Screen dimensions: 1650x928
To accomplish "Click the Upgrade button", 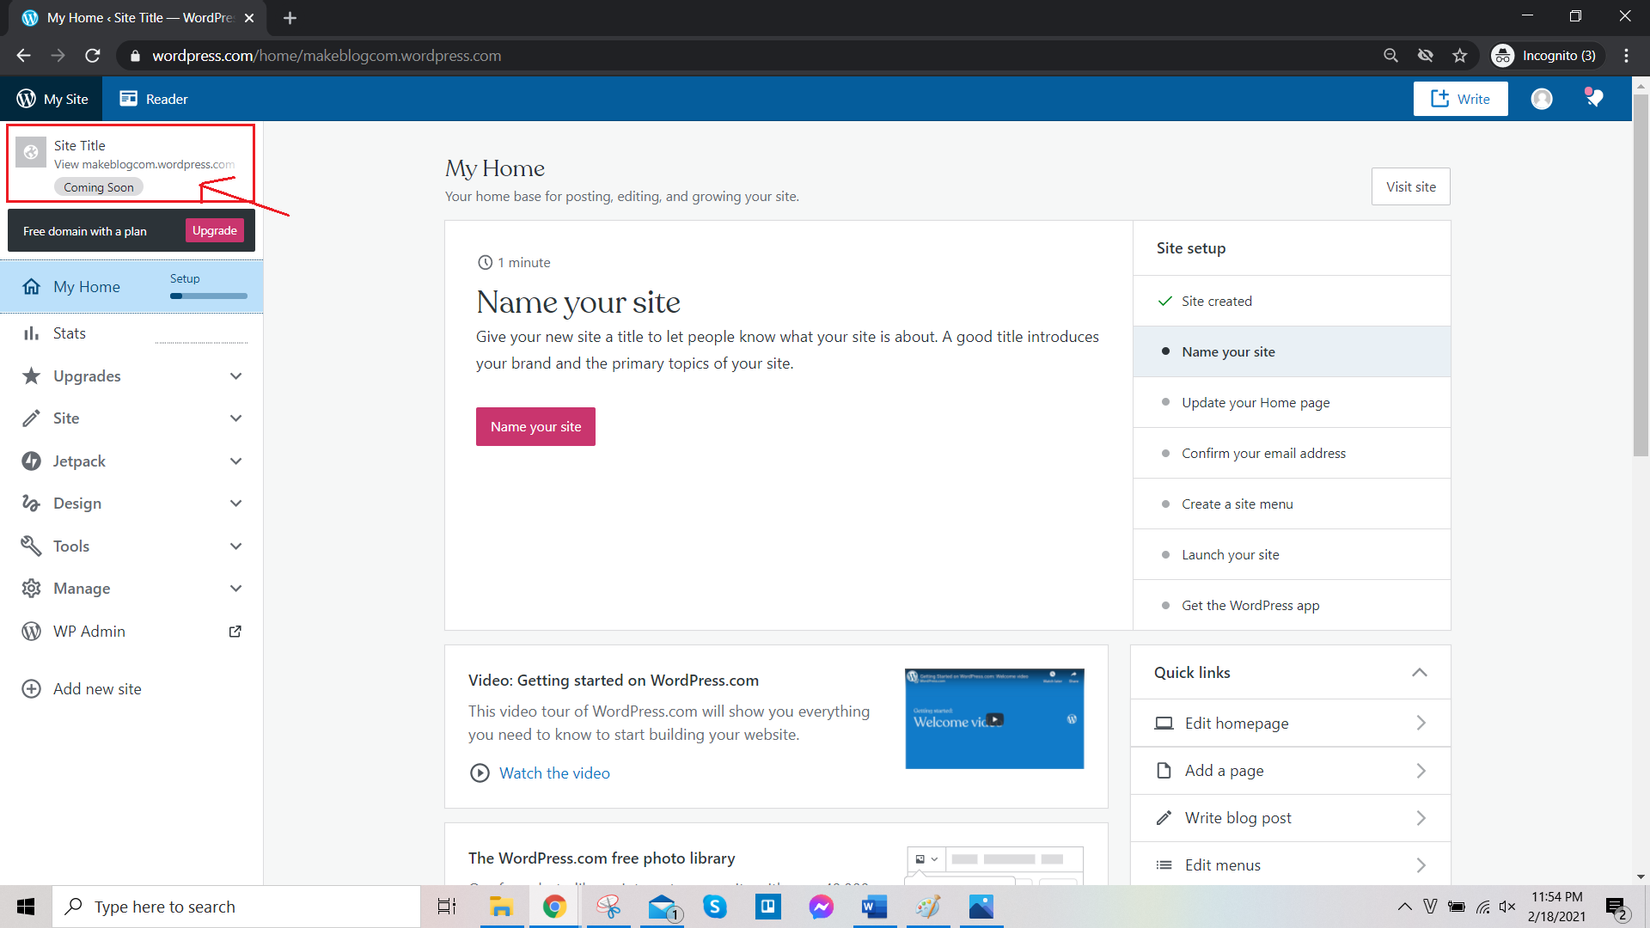I will point(215,231).
